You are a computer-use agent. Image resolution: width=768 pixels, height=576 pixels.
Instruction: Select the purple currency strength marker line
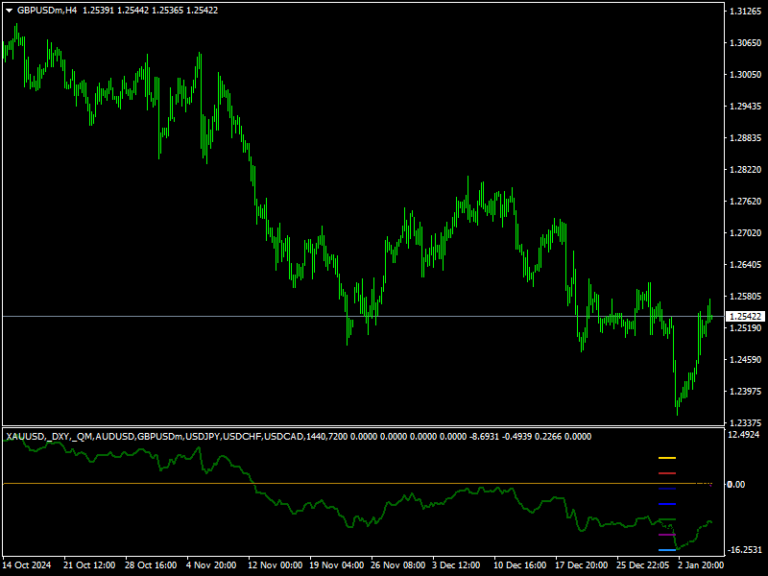click(x=667, y=535)
